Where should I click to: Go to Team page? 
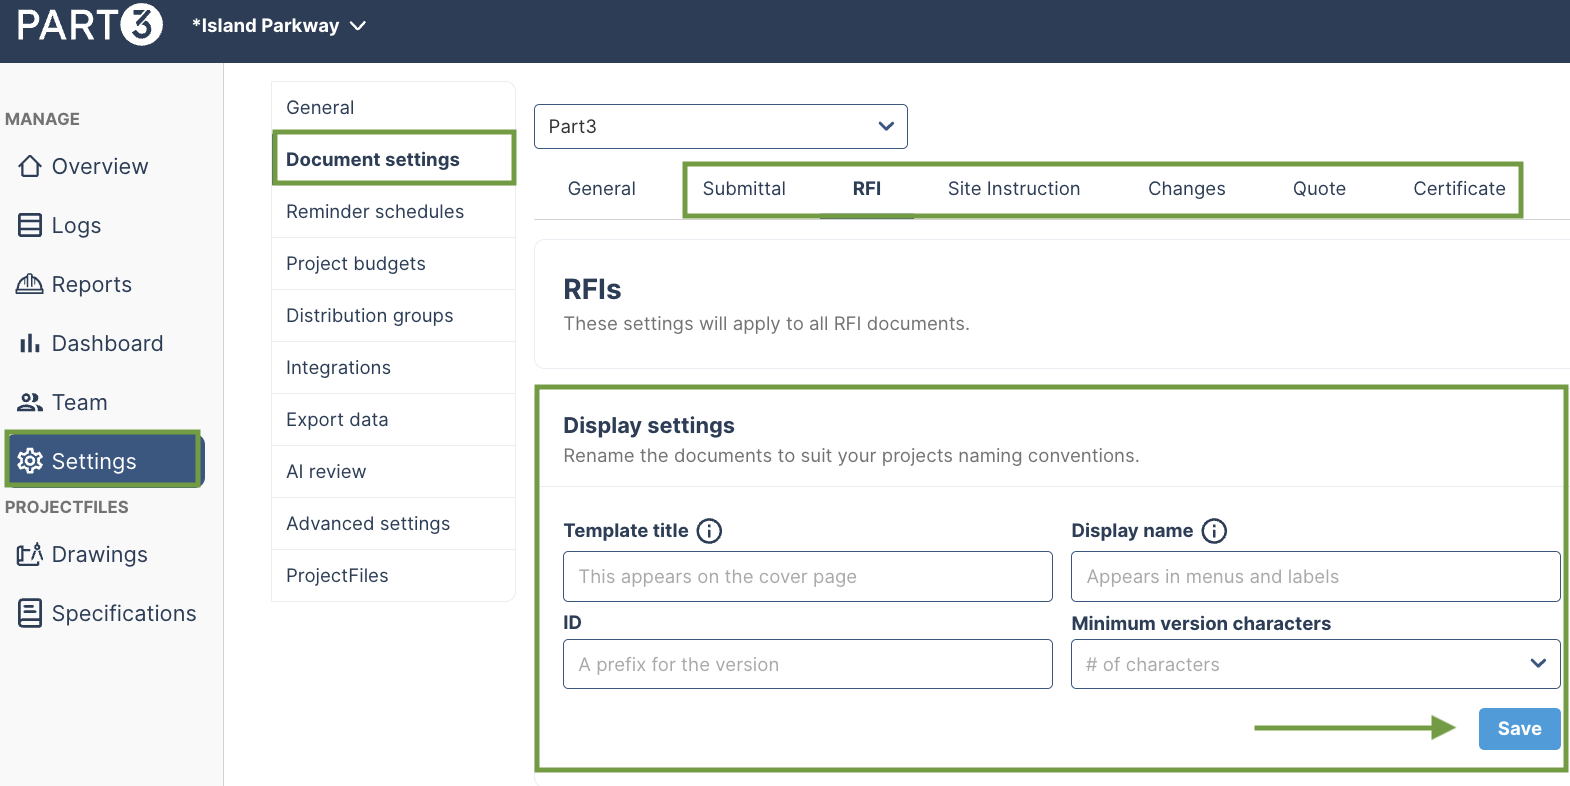(80, 402)
